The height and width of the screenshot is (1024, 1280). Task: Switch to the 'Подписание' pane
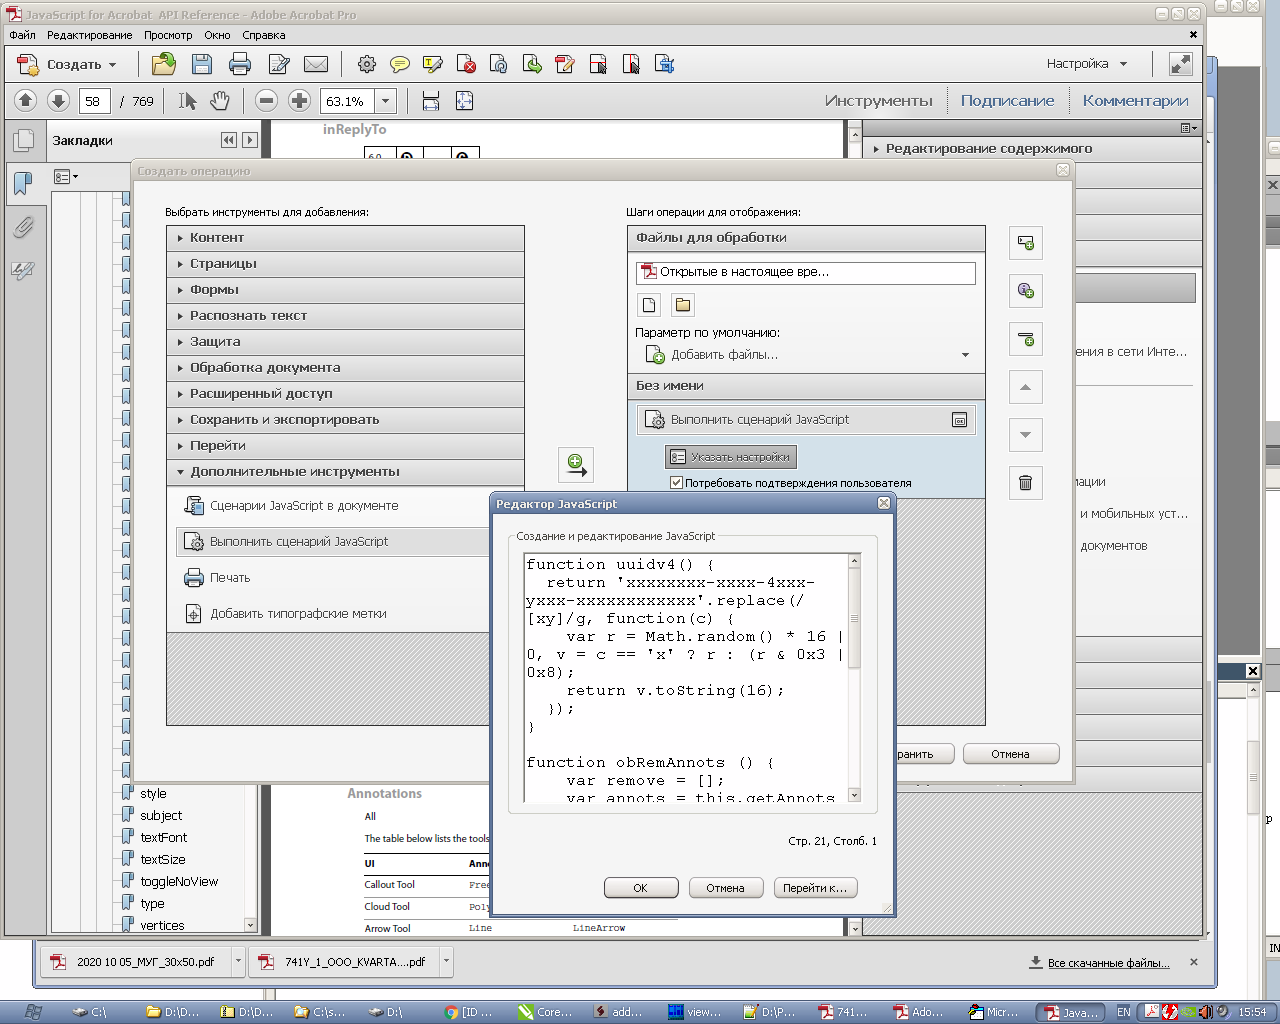pyautogui.click(x=1007, y=100)
